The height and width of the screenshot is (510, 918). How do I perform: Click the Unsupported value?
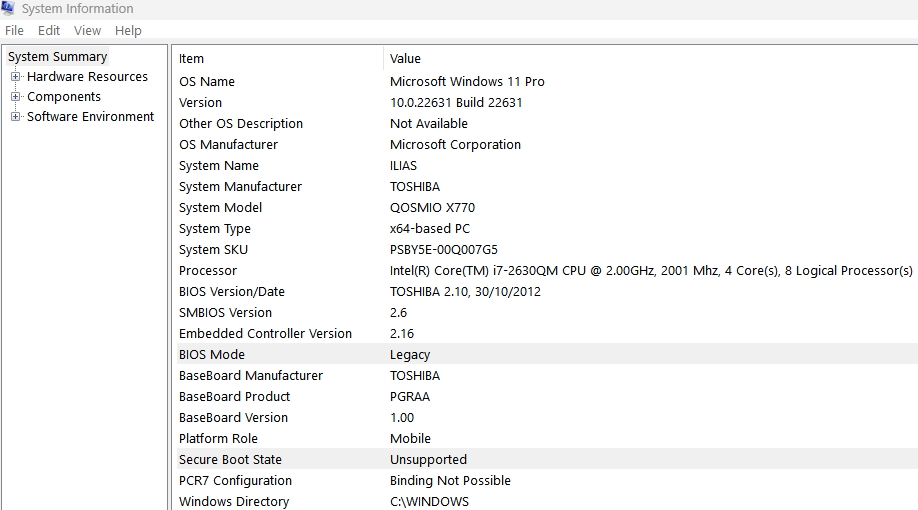pyautogui.click(x=429, y=460)
